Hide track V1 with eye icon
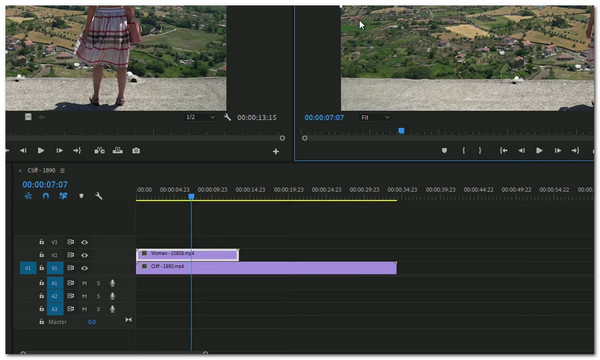 click(x=85, y=268)
